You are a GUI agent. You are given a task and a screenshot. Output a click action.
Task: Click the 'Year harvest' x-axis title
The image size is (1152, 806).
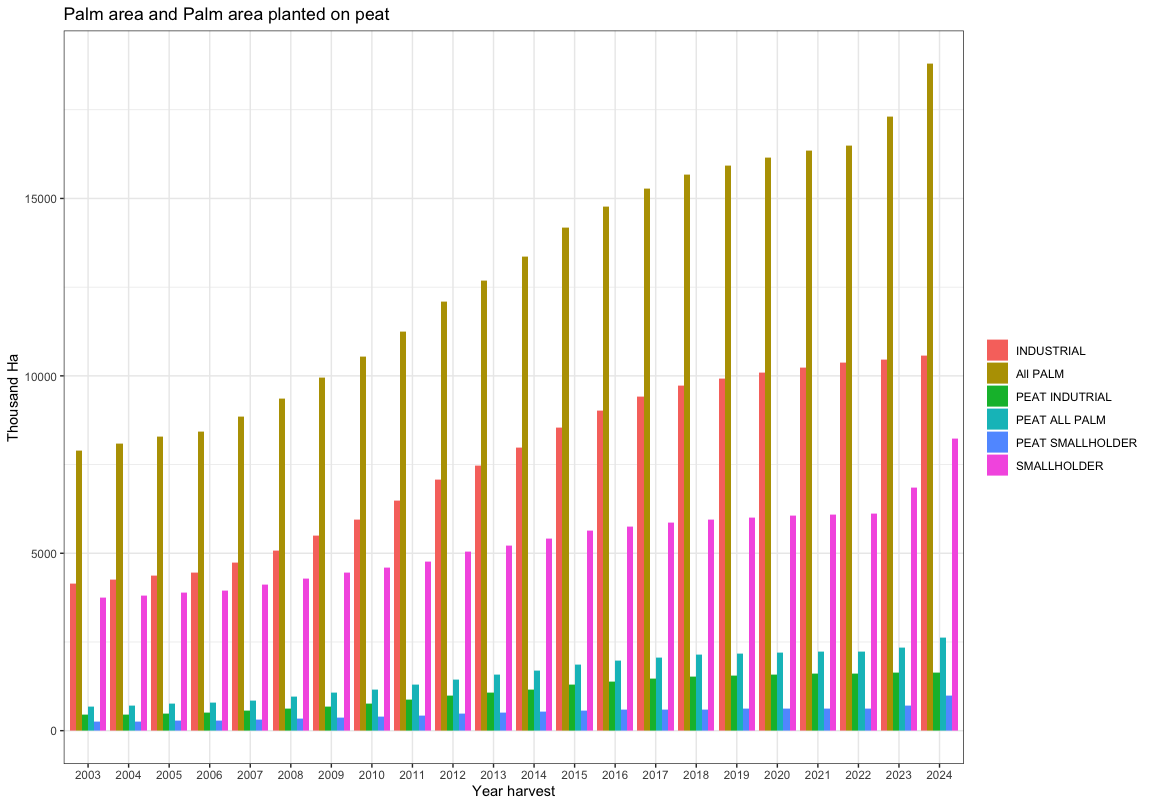[x=513, y=791]
